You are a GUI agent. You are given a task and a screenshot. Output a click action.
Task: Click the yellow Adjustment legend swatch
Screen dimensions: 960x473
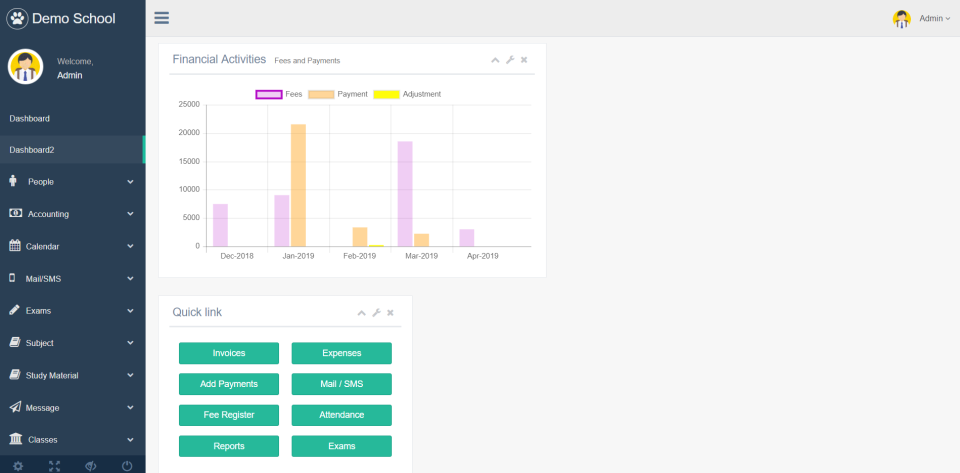386,94
